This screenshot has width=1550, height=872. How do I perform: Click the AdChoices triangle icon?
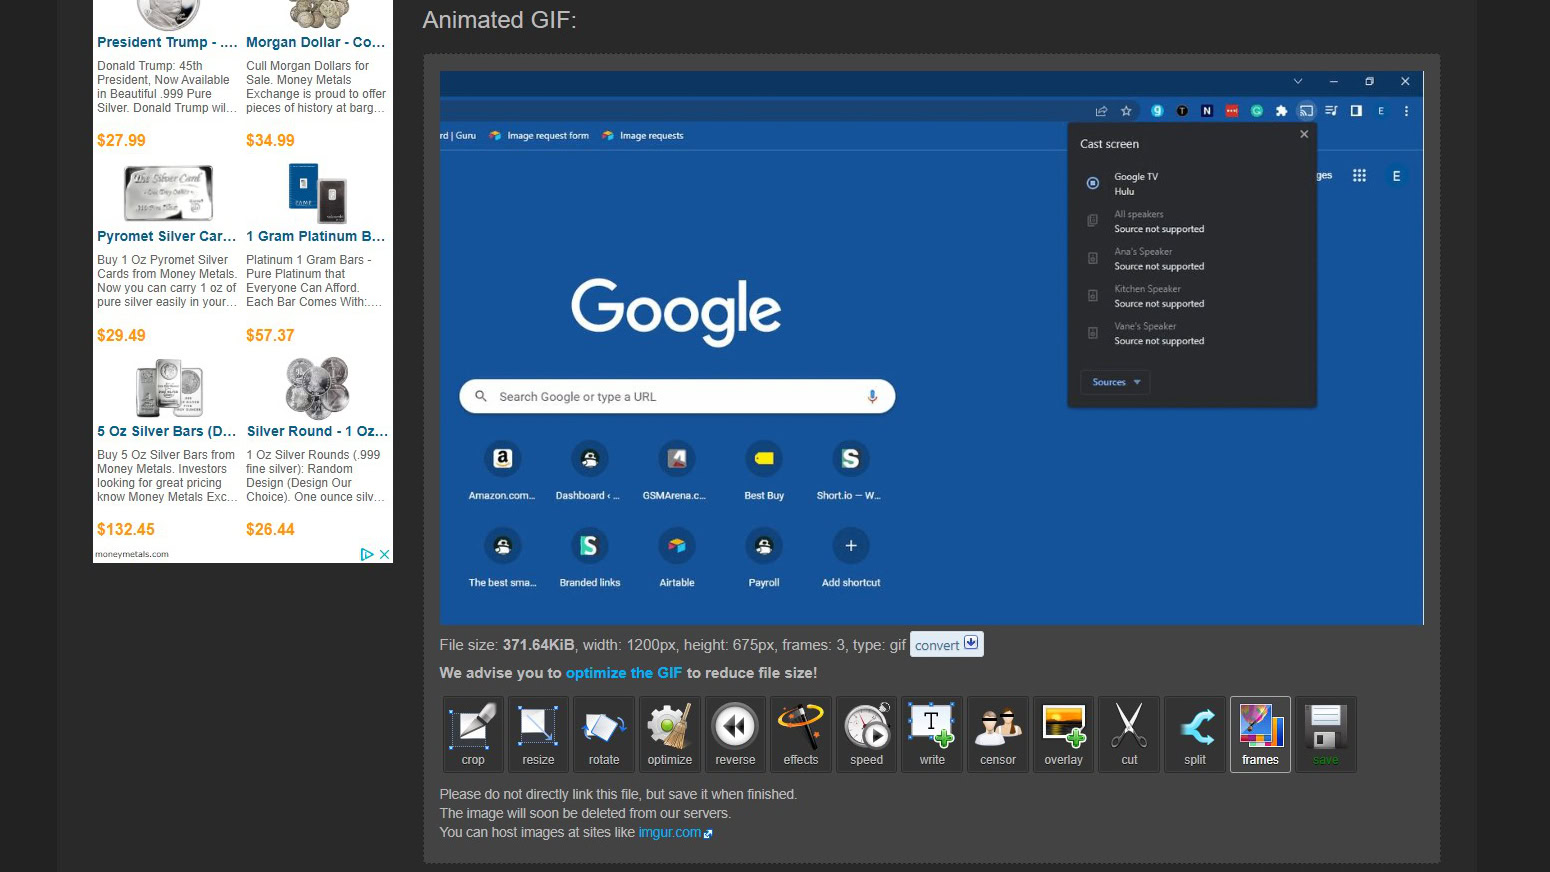pyautogui.click(x=367, y=554)
